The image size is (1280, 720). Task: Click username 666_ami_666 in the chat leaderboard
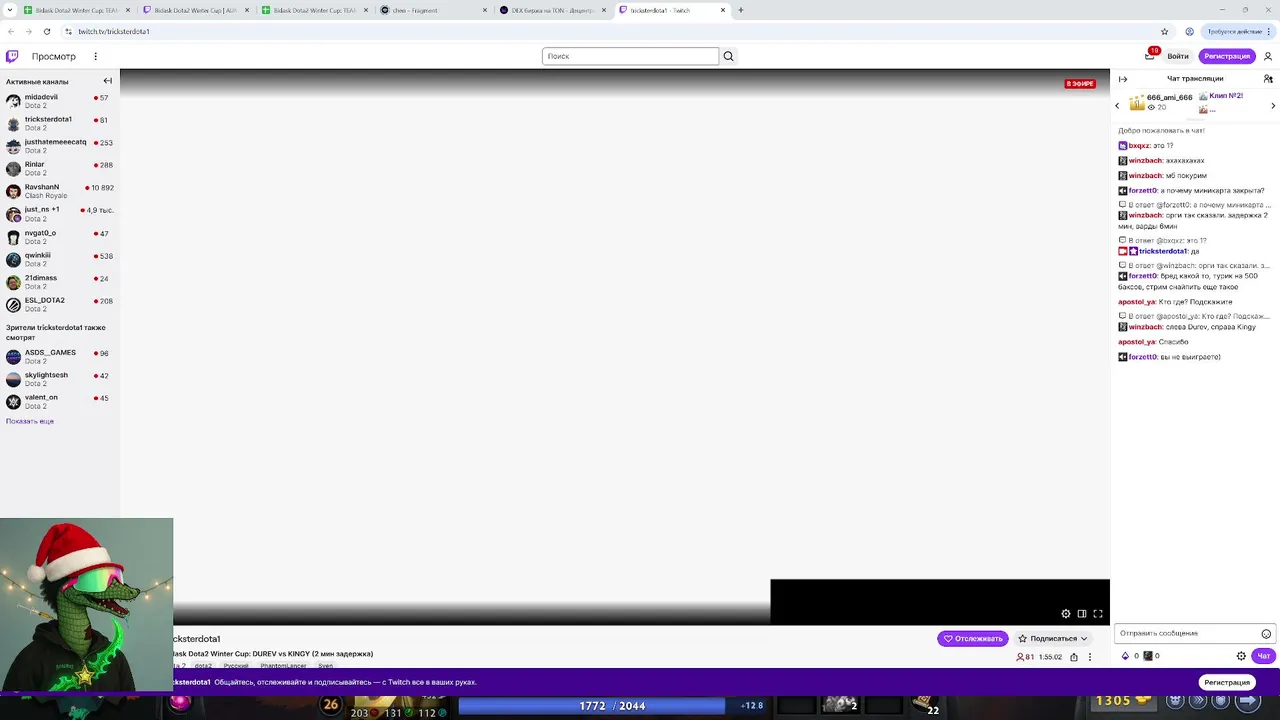point(1170,97)
